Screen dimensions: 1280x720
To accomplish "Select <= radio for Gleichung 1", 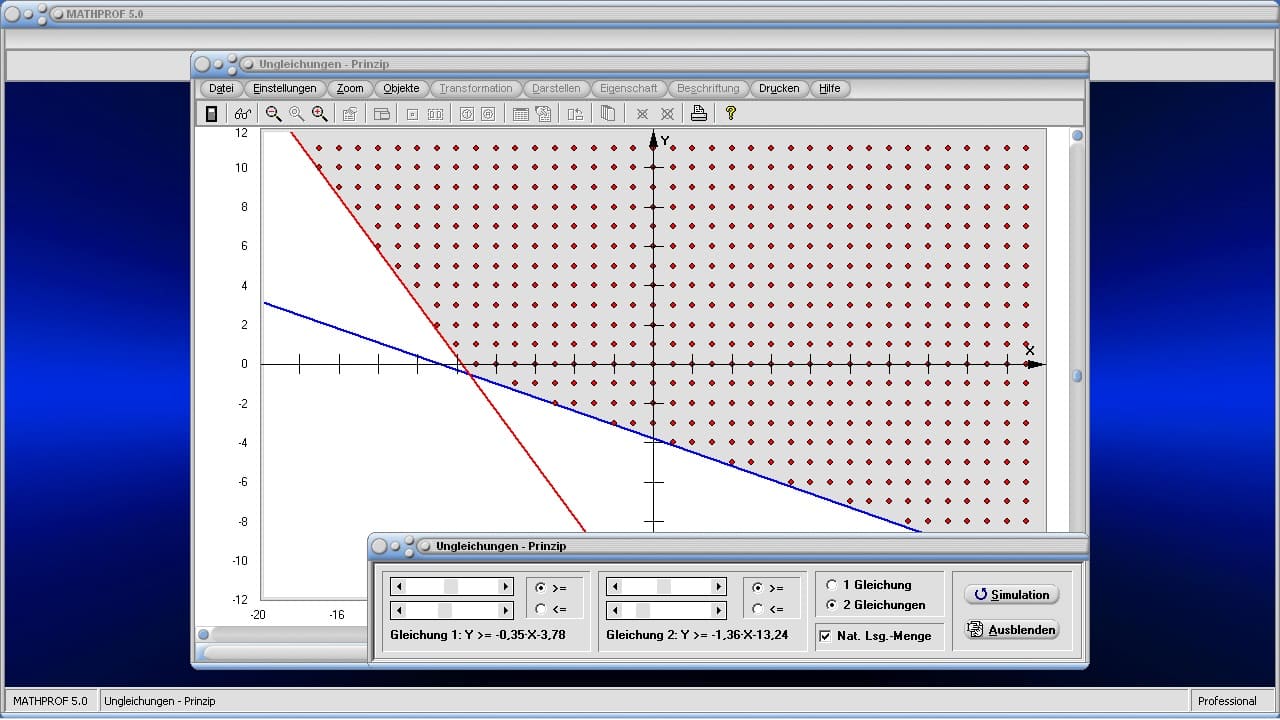I will pos(541,609).
